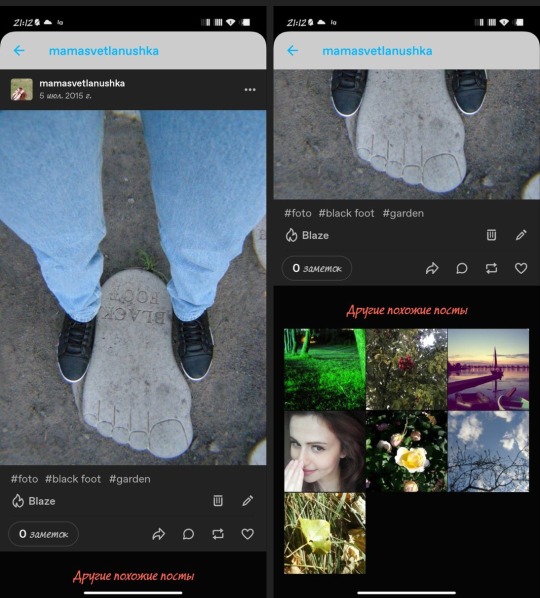This screenshot has width=540, height=598.
Task: Open the sunset boat pier thumbnail
Action: tap(489, 369)
